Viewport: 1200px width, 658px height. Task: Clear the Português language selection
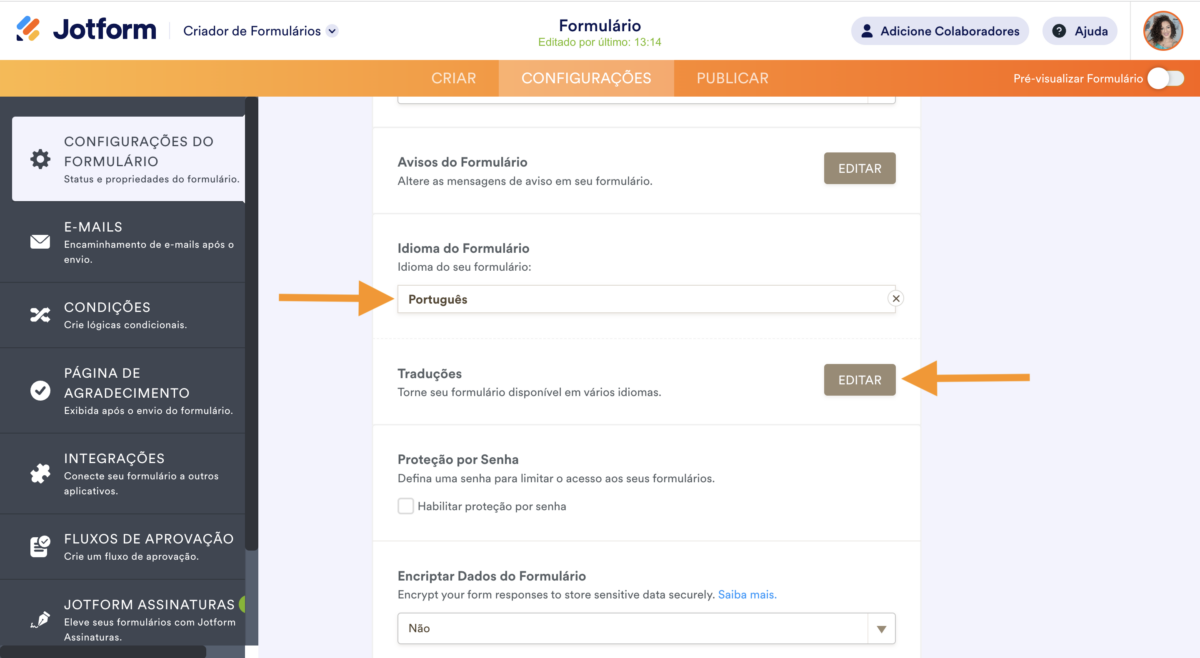(x=896, y=298)
